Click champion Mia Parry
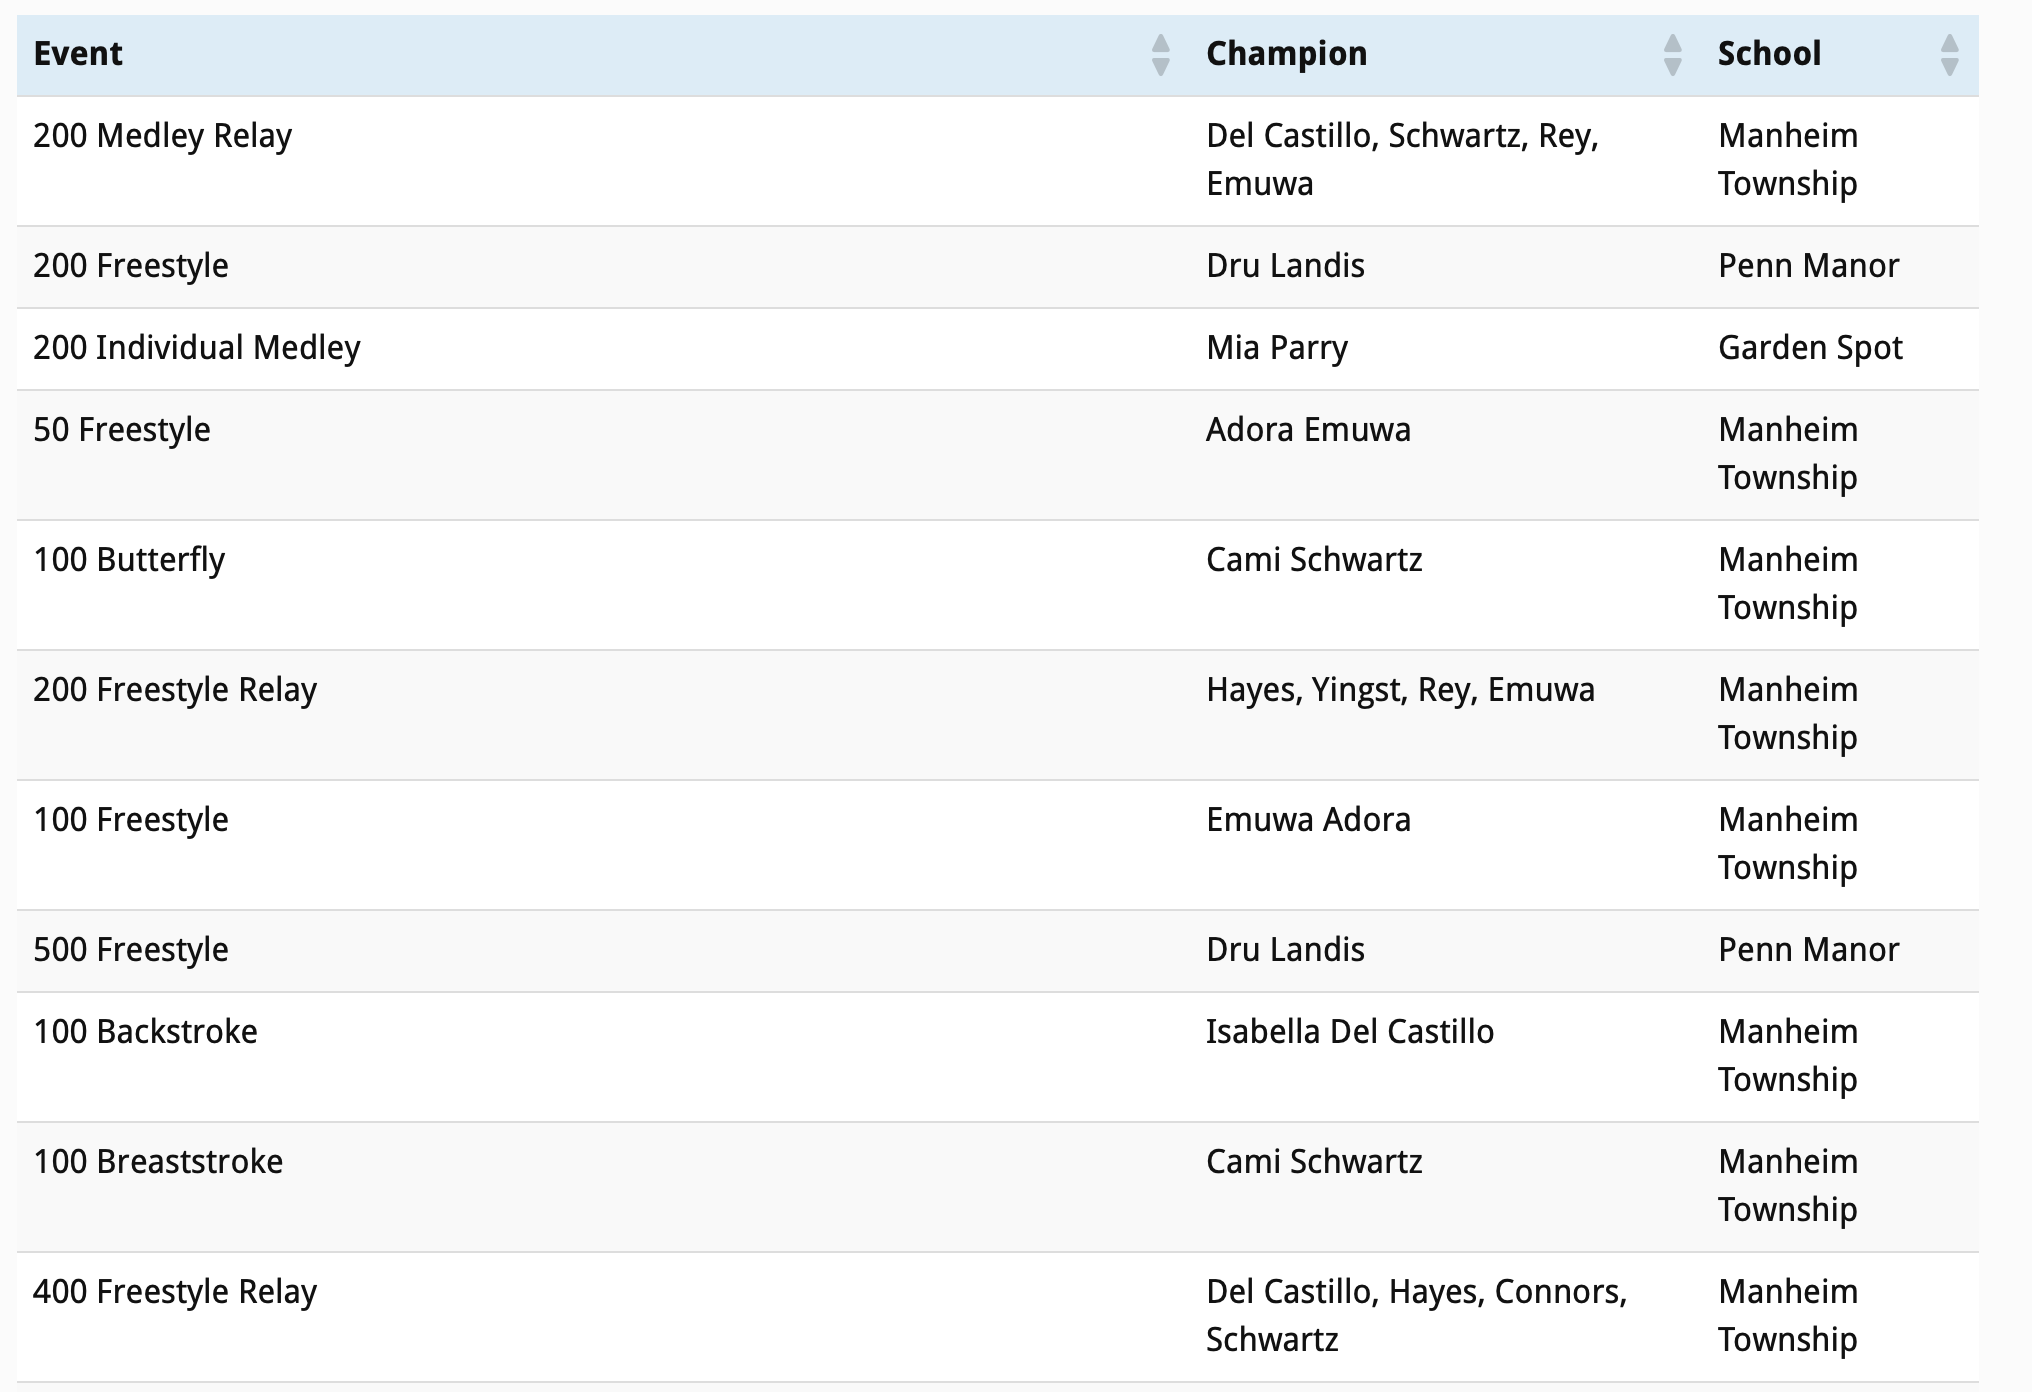 point(1277,348)
